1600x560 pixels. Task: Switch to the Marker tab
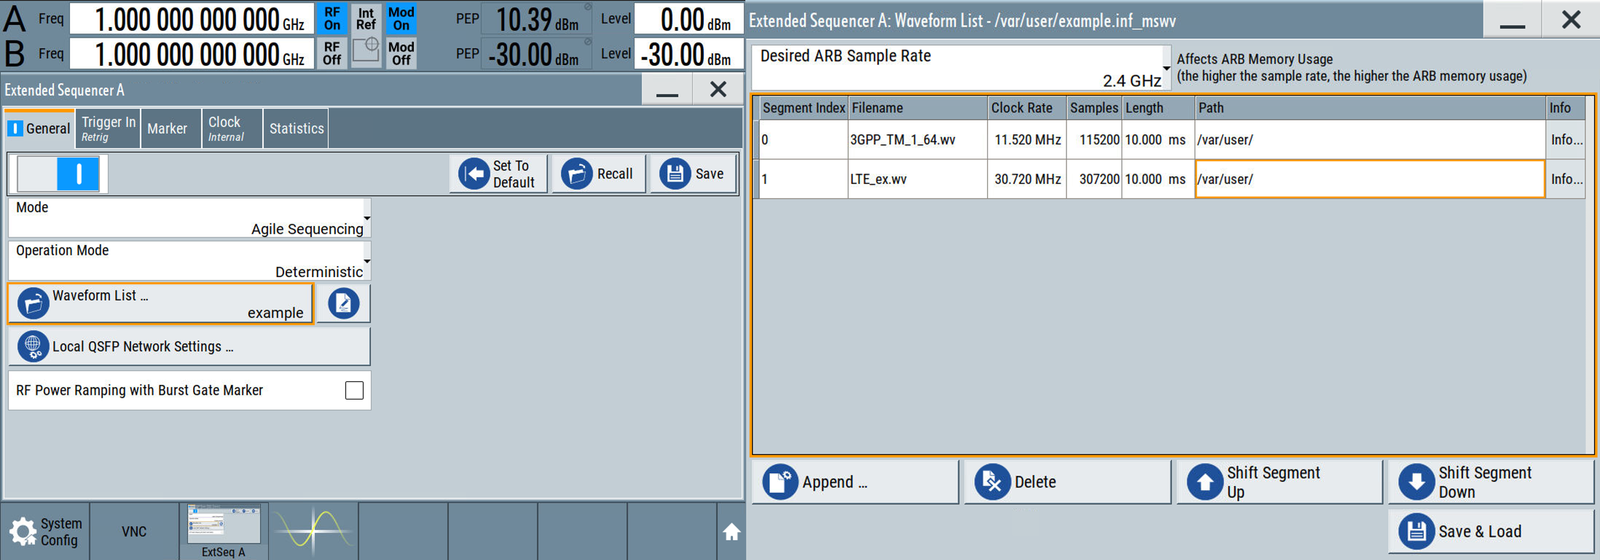tap(167, 129)
